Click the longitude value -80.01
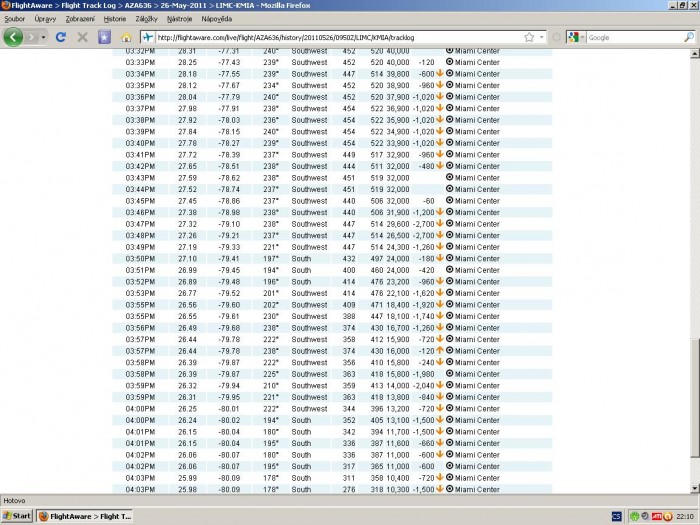Viewport: 700px width, 525px height. point(229,409)
